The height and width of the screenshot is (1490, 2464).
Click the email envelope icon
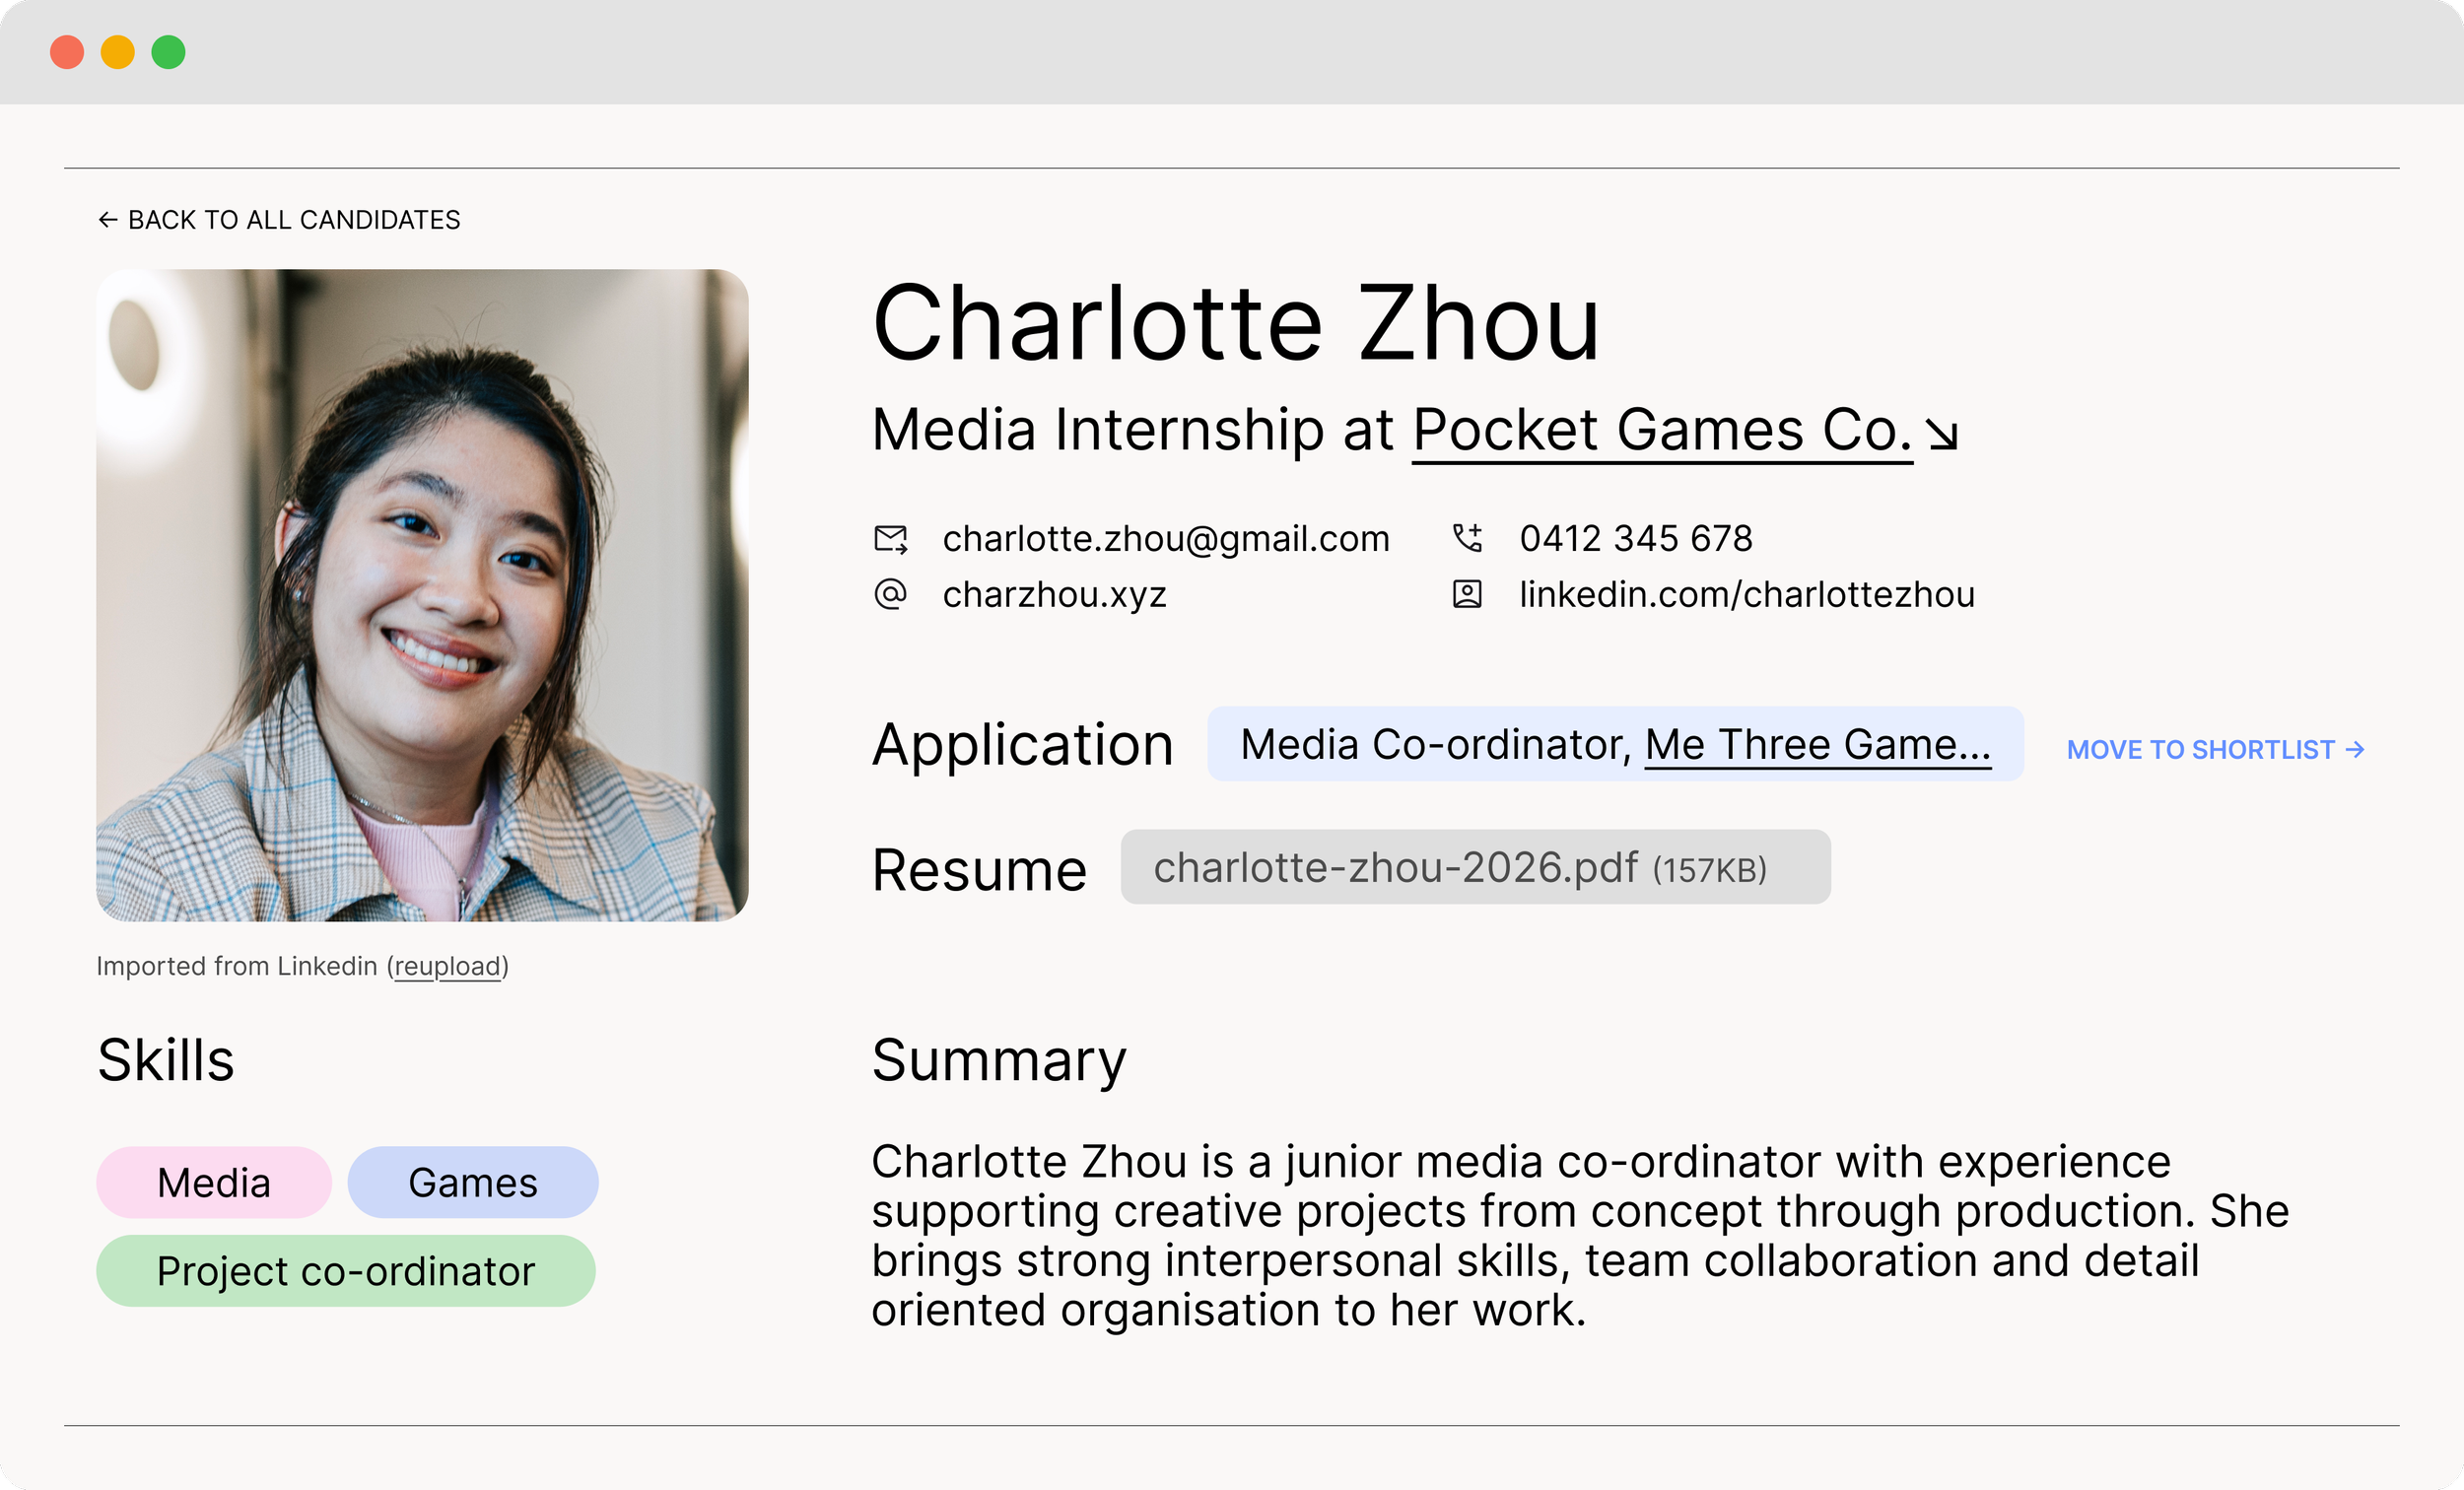[x=890, y=539]
